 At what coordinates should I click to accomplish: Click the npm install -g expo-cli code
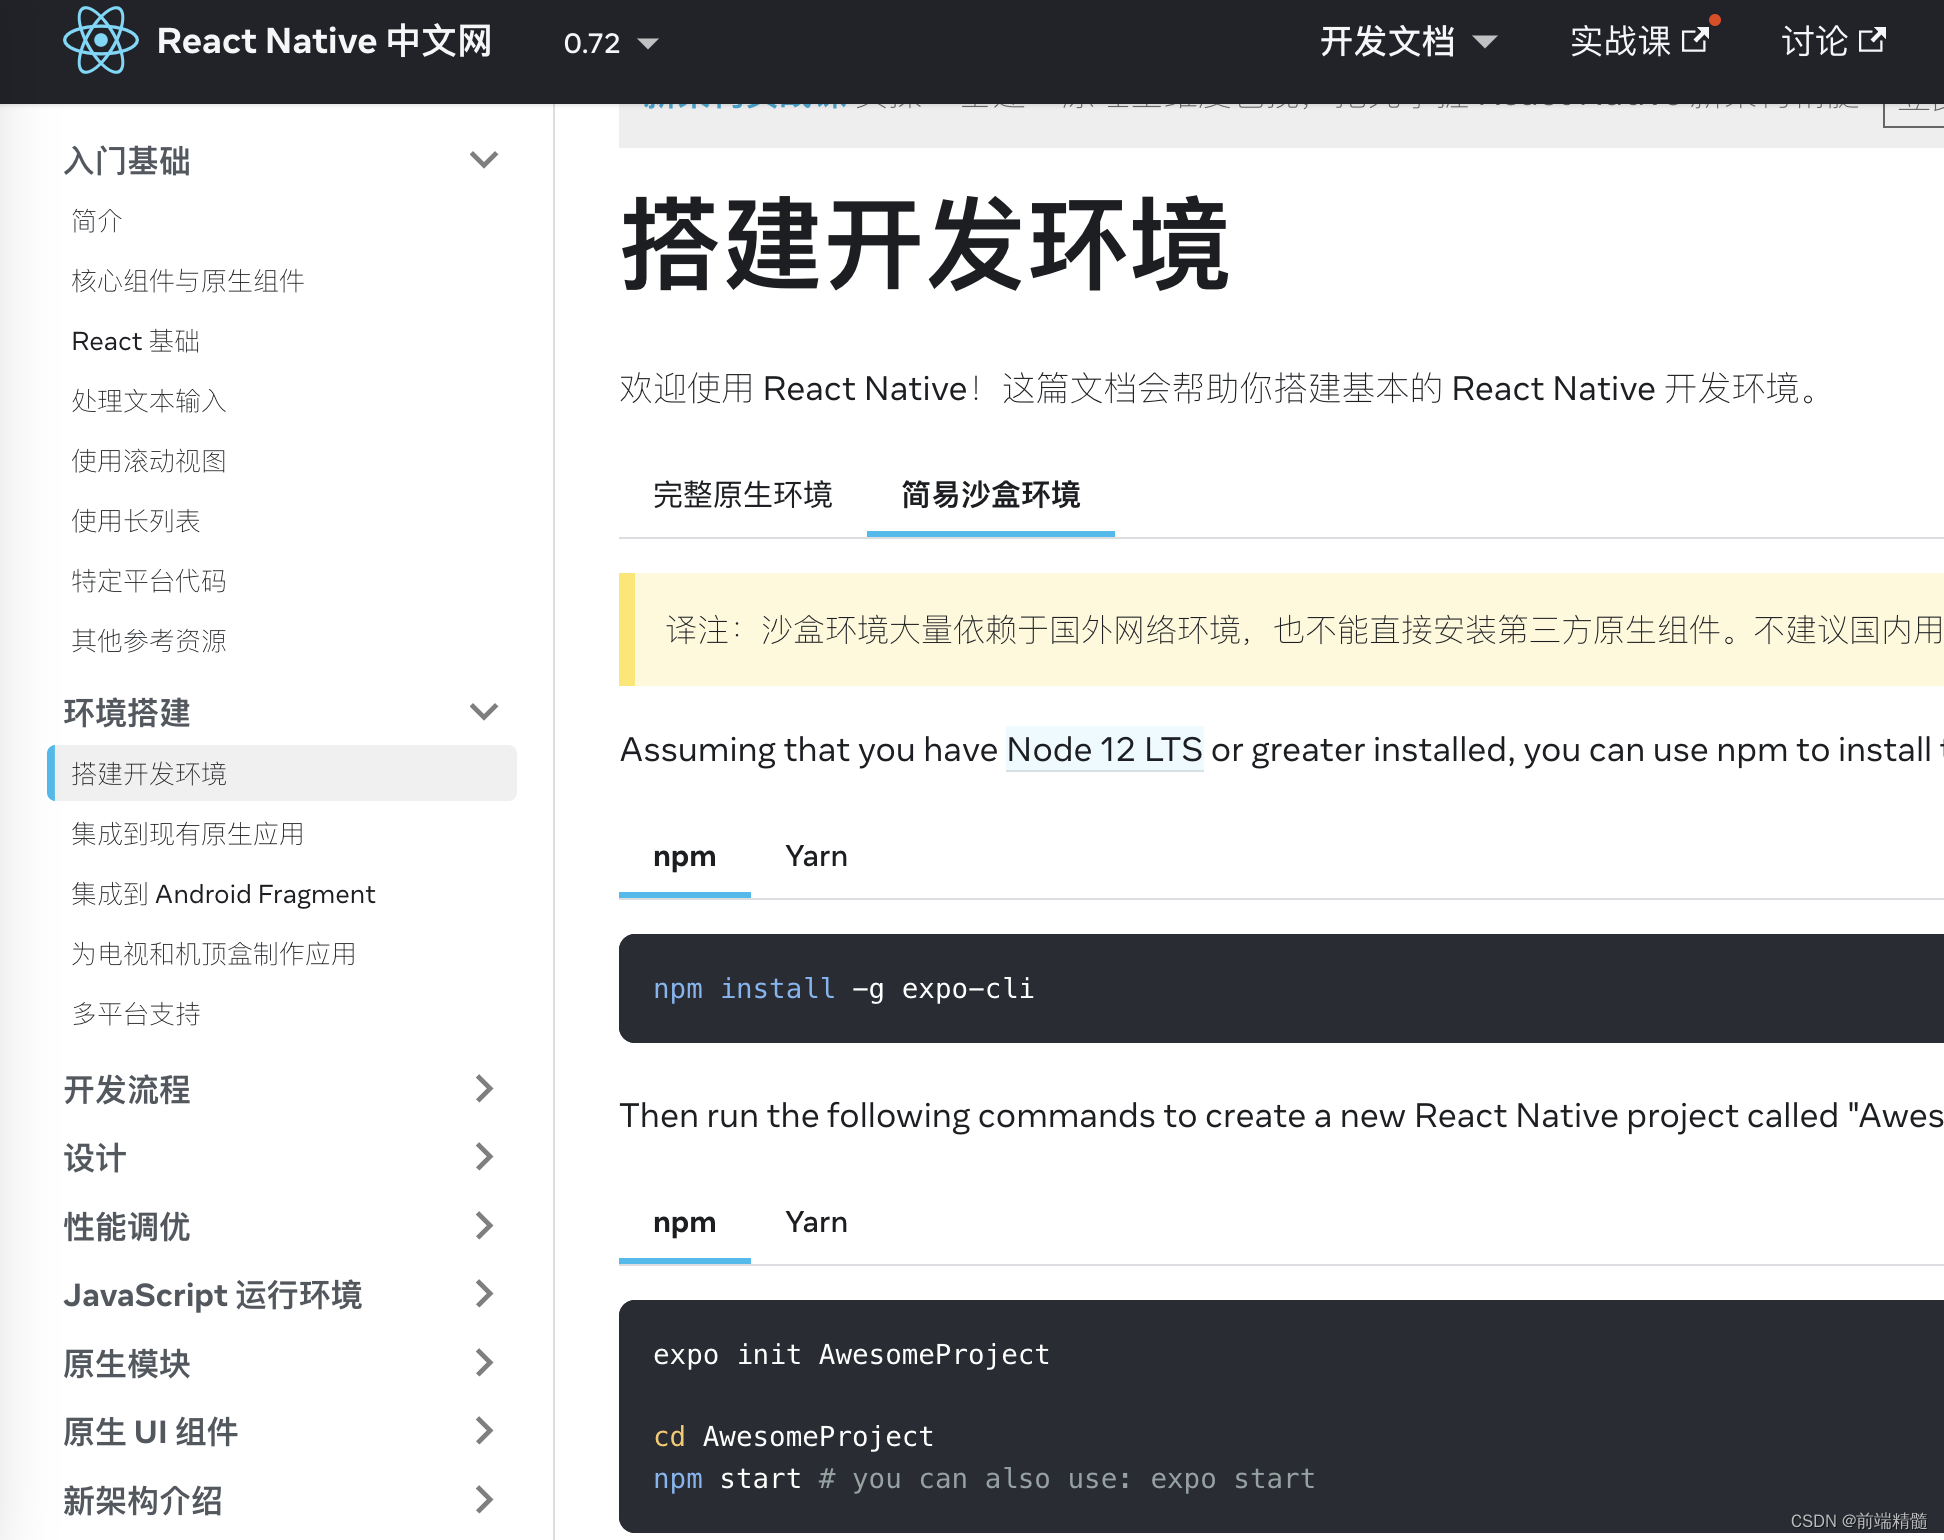tap(844, 989)
